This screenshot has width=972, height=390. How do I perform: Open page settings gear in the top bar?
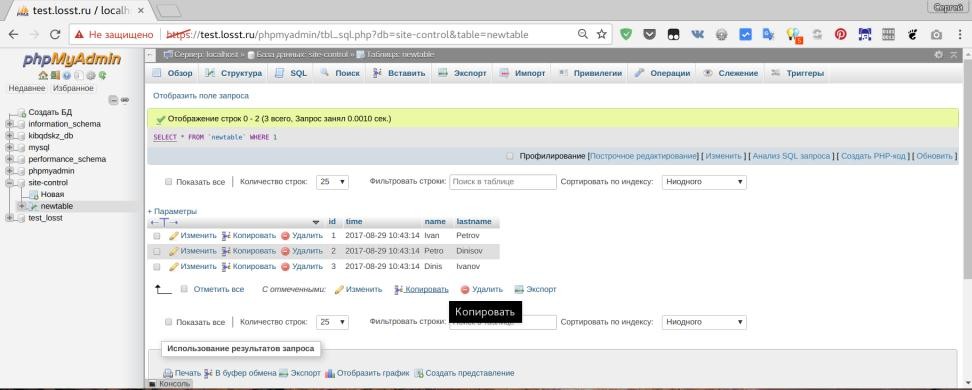click(939, 55)
